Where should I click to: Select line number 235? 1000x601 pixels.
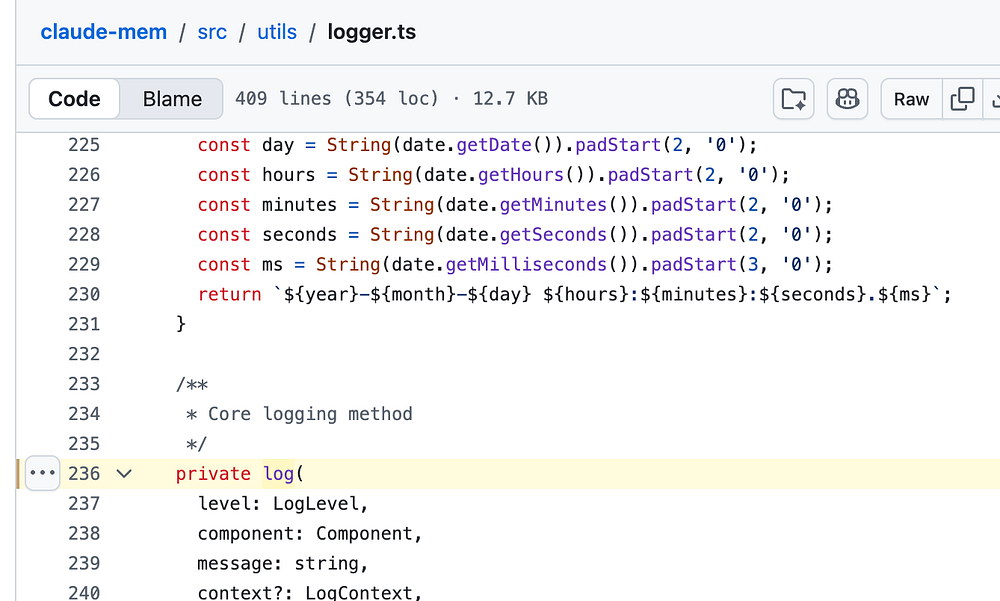pos(84,444)
